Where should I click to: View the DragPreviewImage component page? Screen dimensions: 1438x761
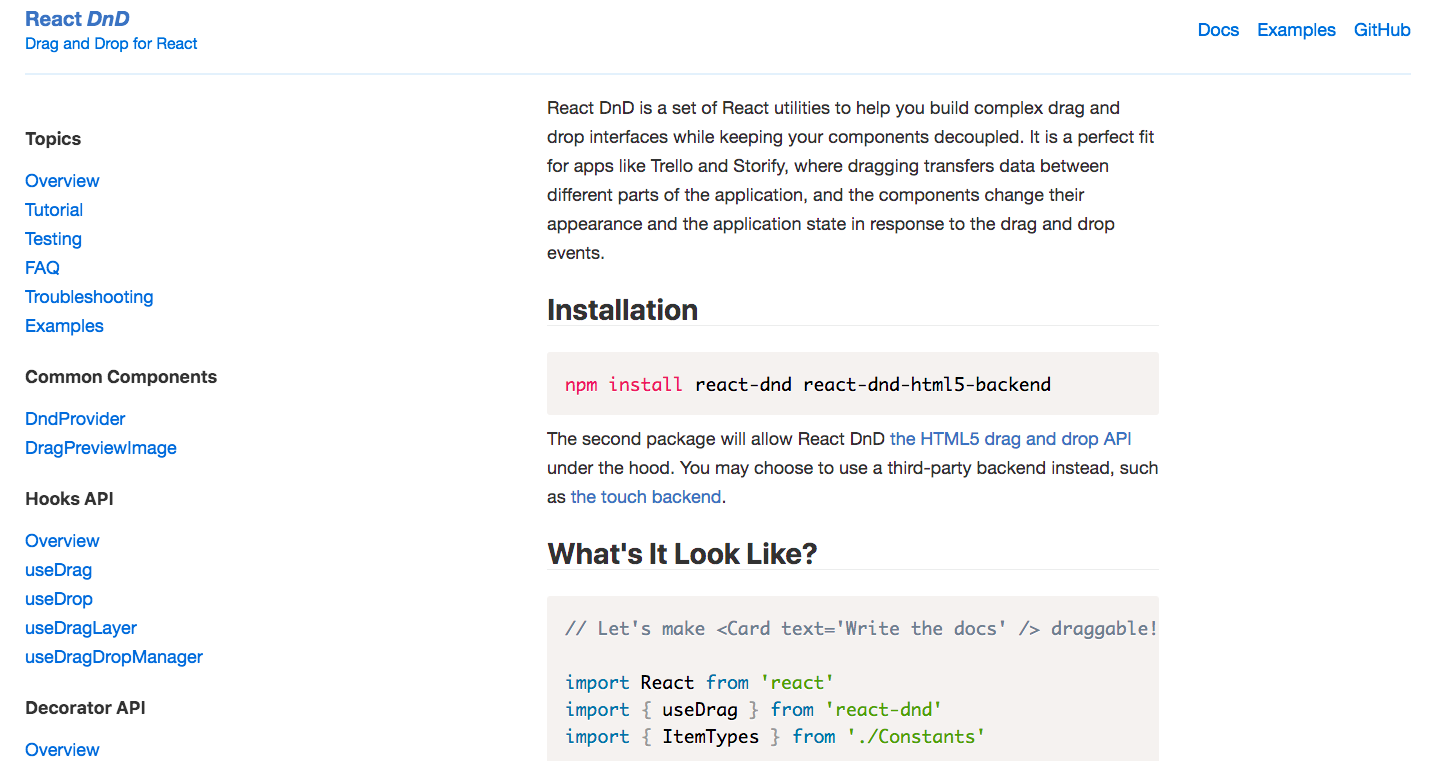101,448
